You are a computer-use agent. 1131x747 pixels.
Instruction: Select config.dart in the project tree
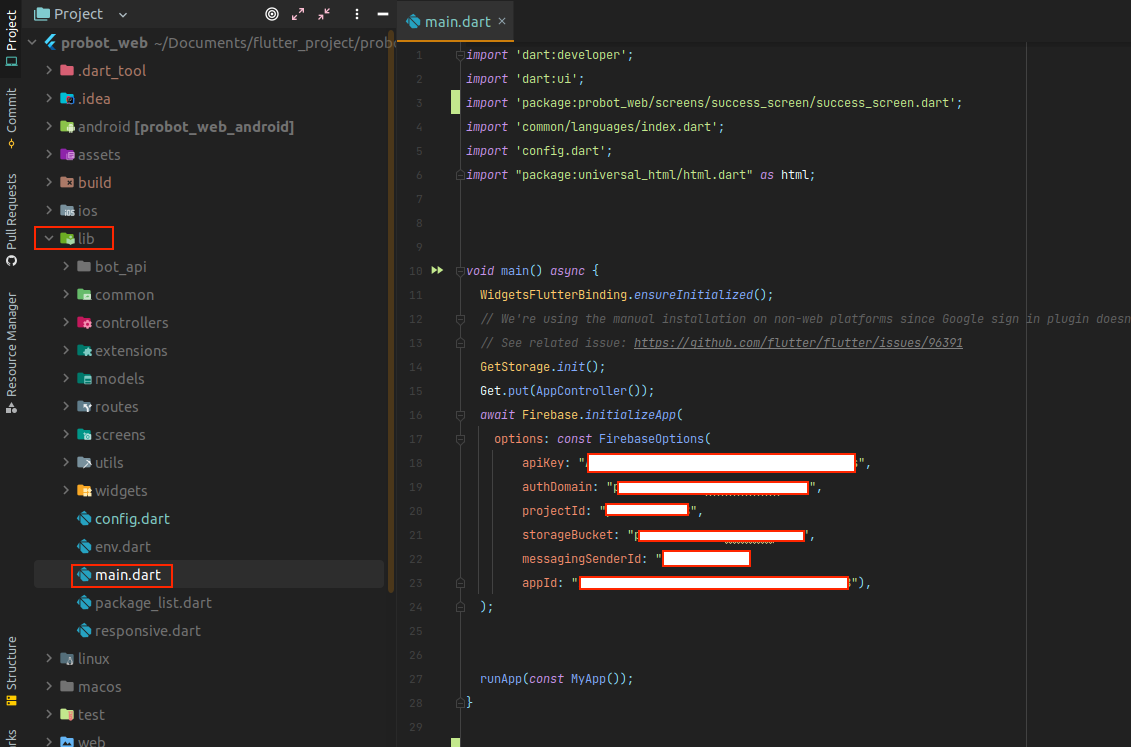[132, 519]
